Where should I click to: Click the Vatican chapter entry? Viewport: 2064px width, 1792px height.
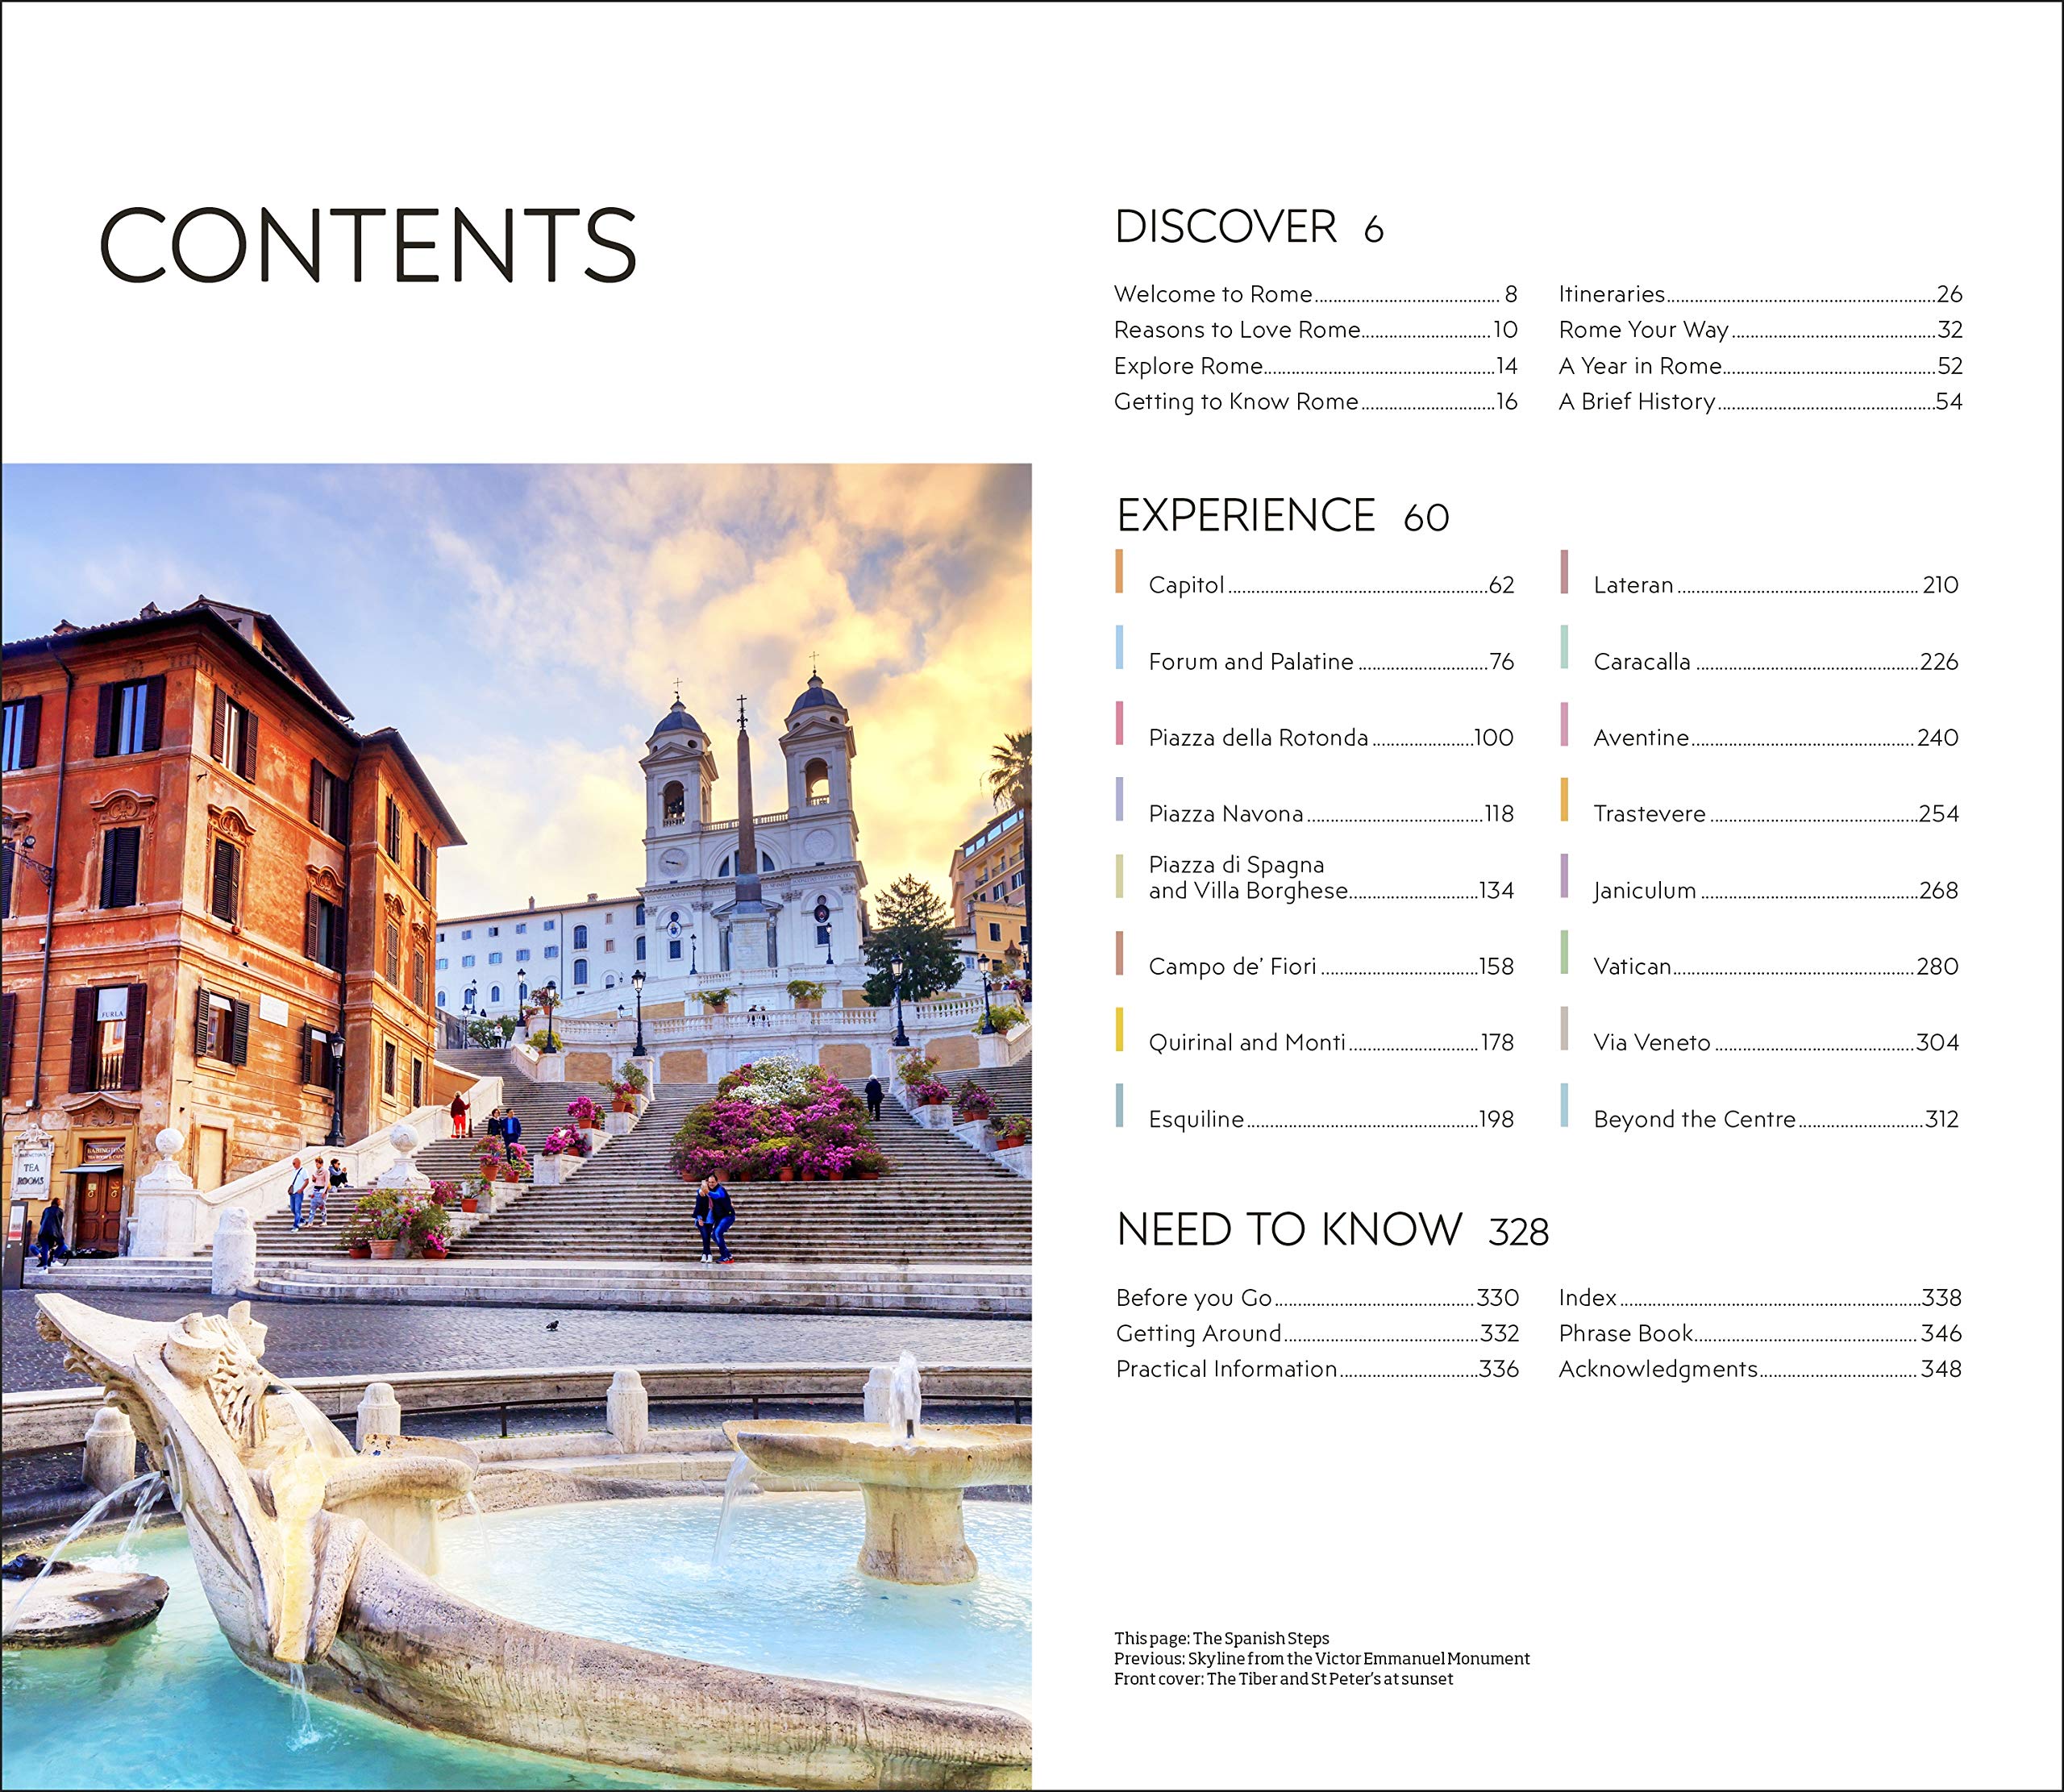click(1632, 966)
